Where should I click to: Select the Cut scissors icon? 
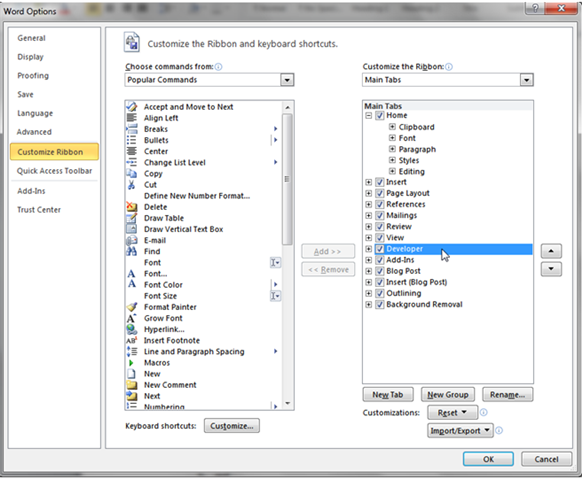coord(131,184)
